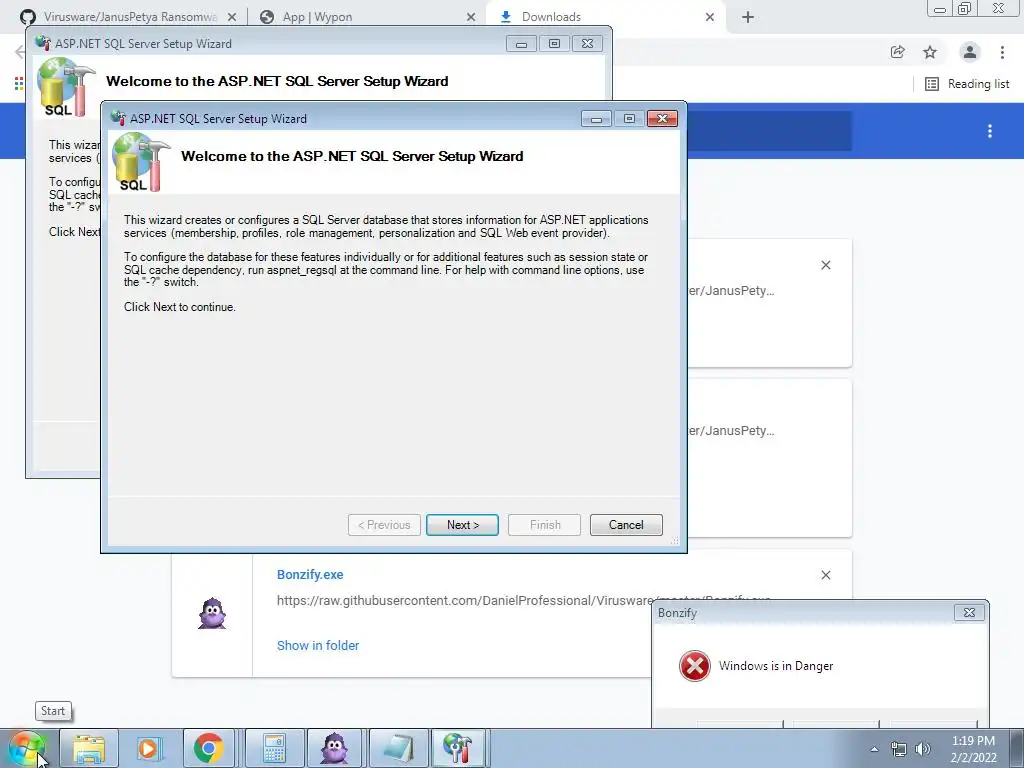This screenshot has height=768, width=1024.
Task: Maximize the back Setup Wizard window
Action: [x=554, y=44]
